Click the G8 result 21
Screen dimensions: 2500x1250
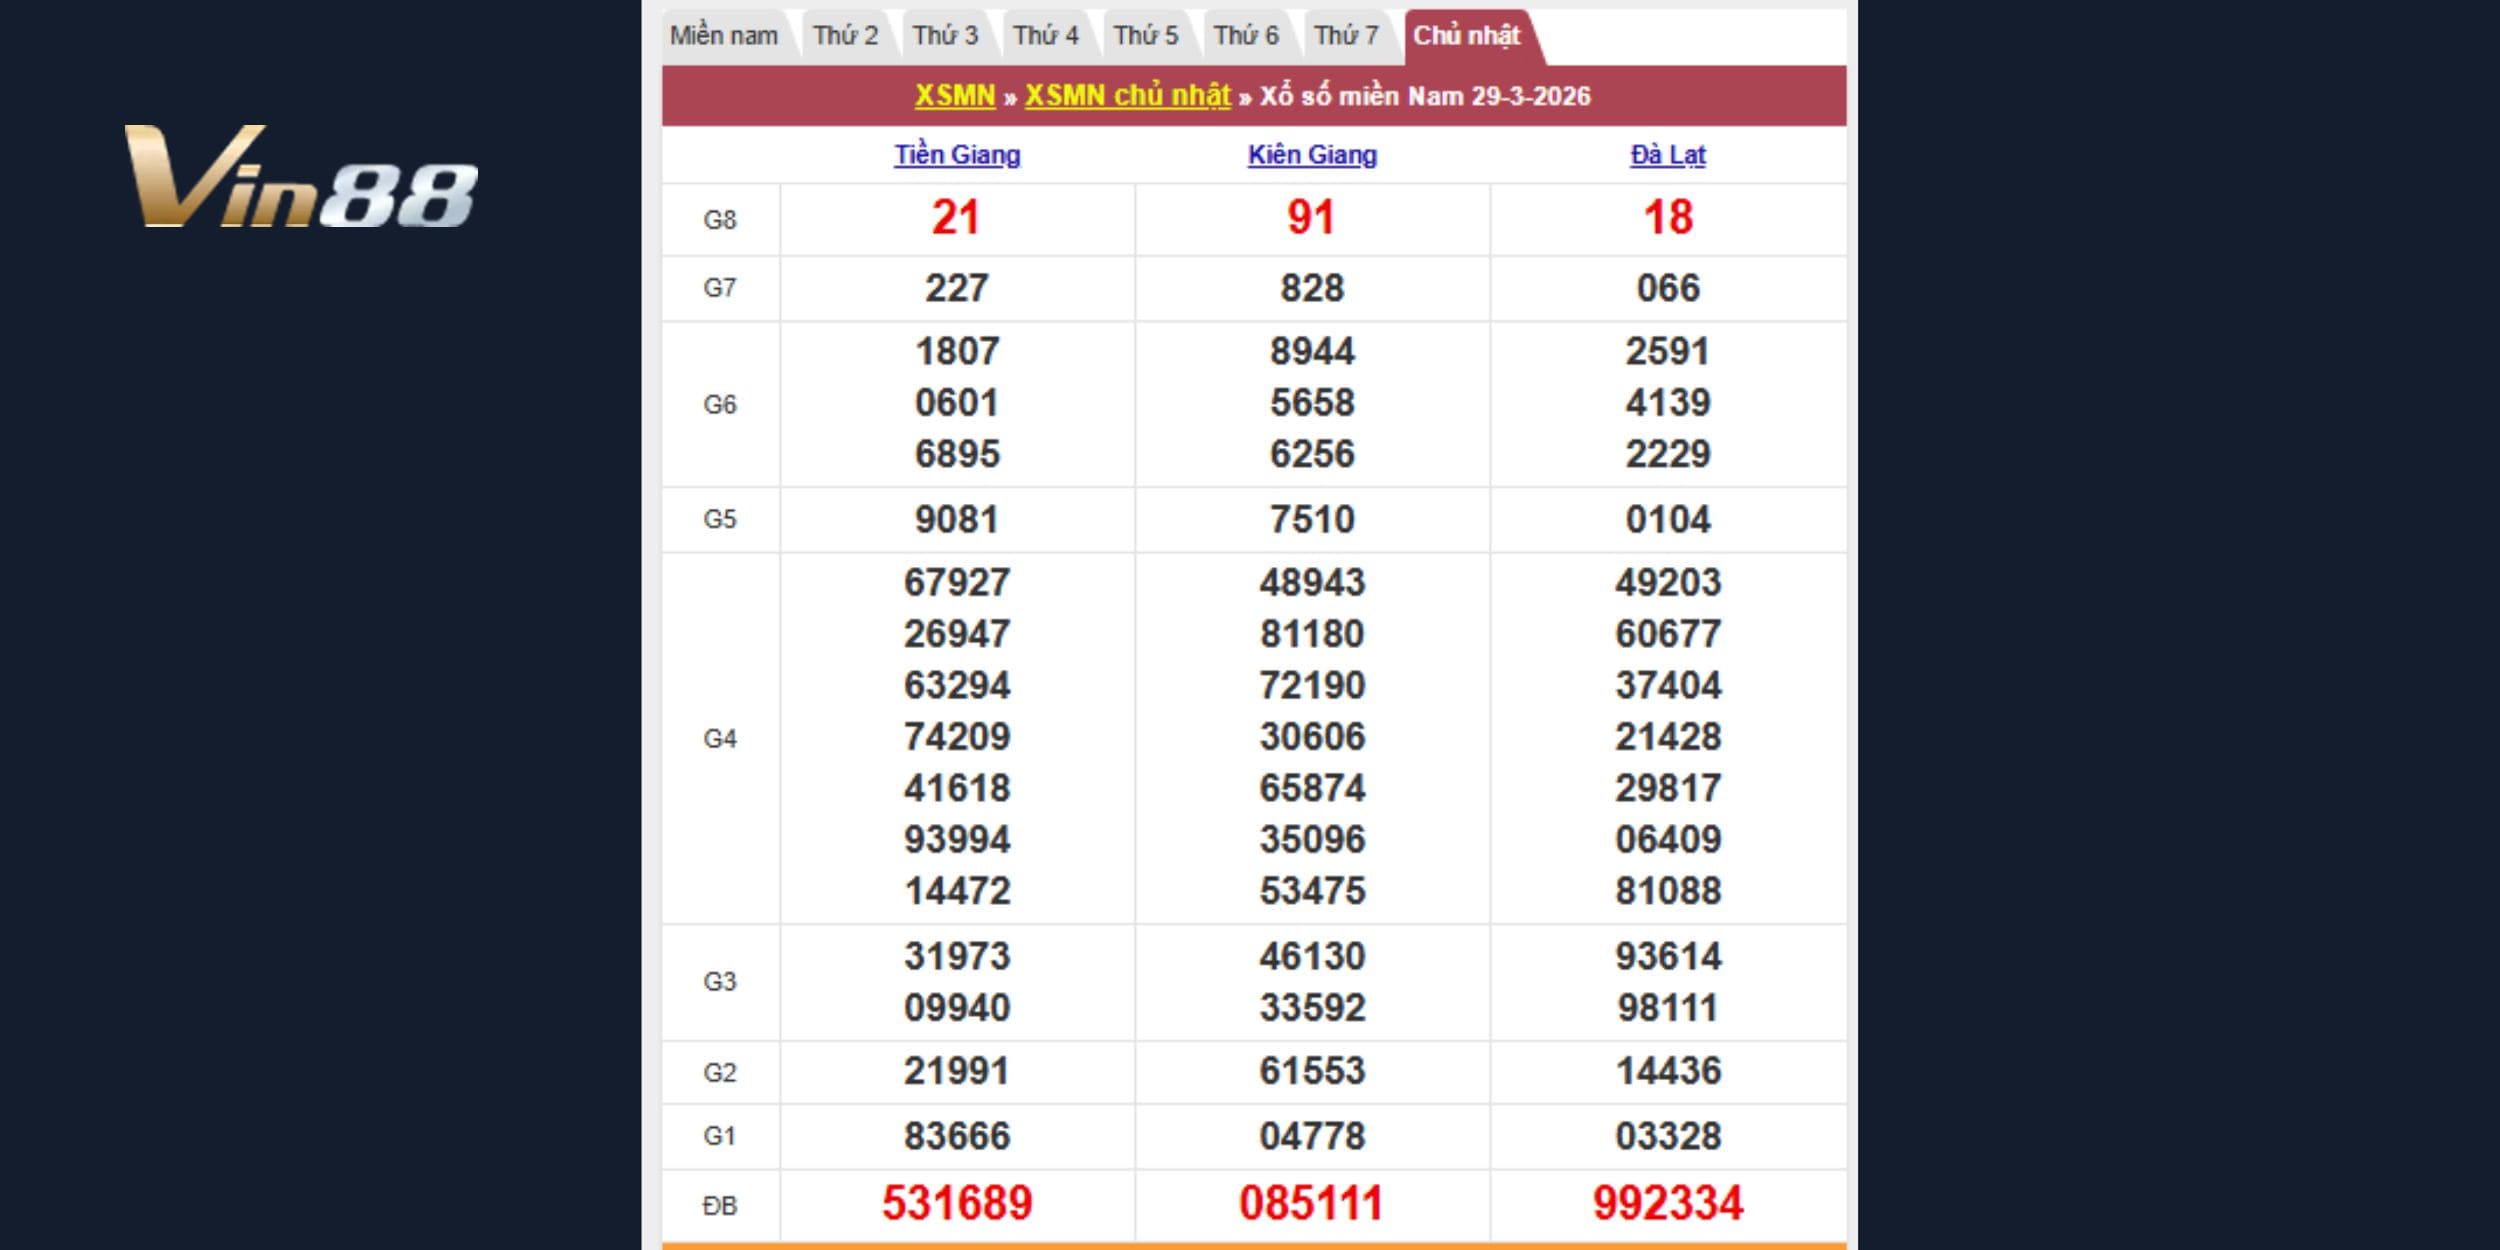pos(955,218)
